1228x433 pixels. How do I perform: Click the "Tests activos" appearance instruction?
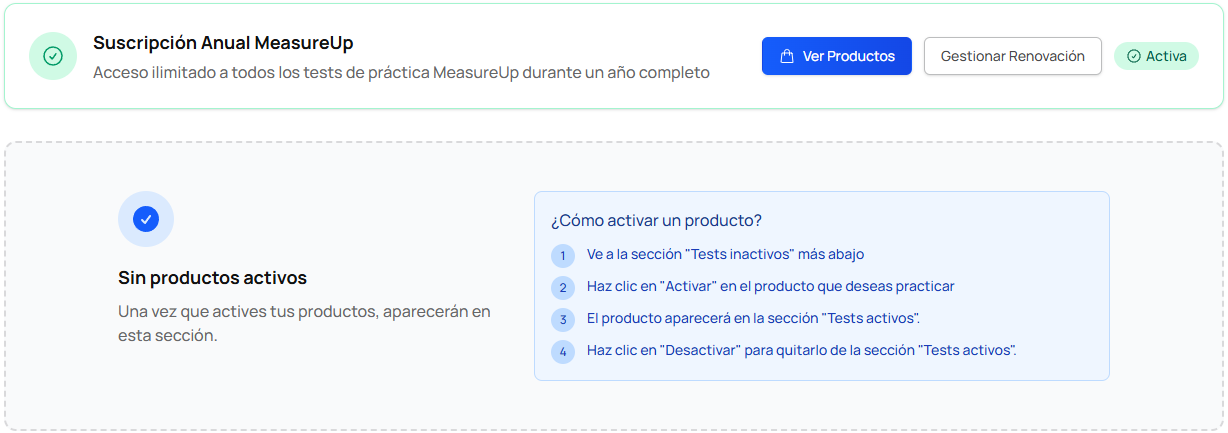[753, 319]
